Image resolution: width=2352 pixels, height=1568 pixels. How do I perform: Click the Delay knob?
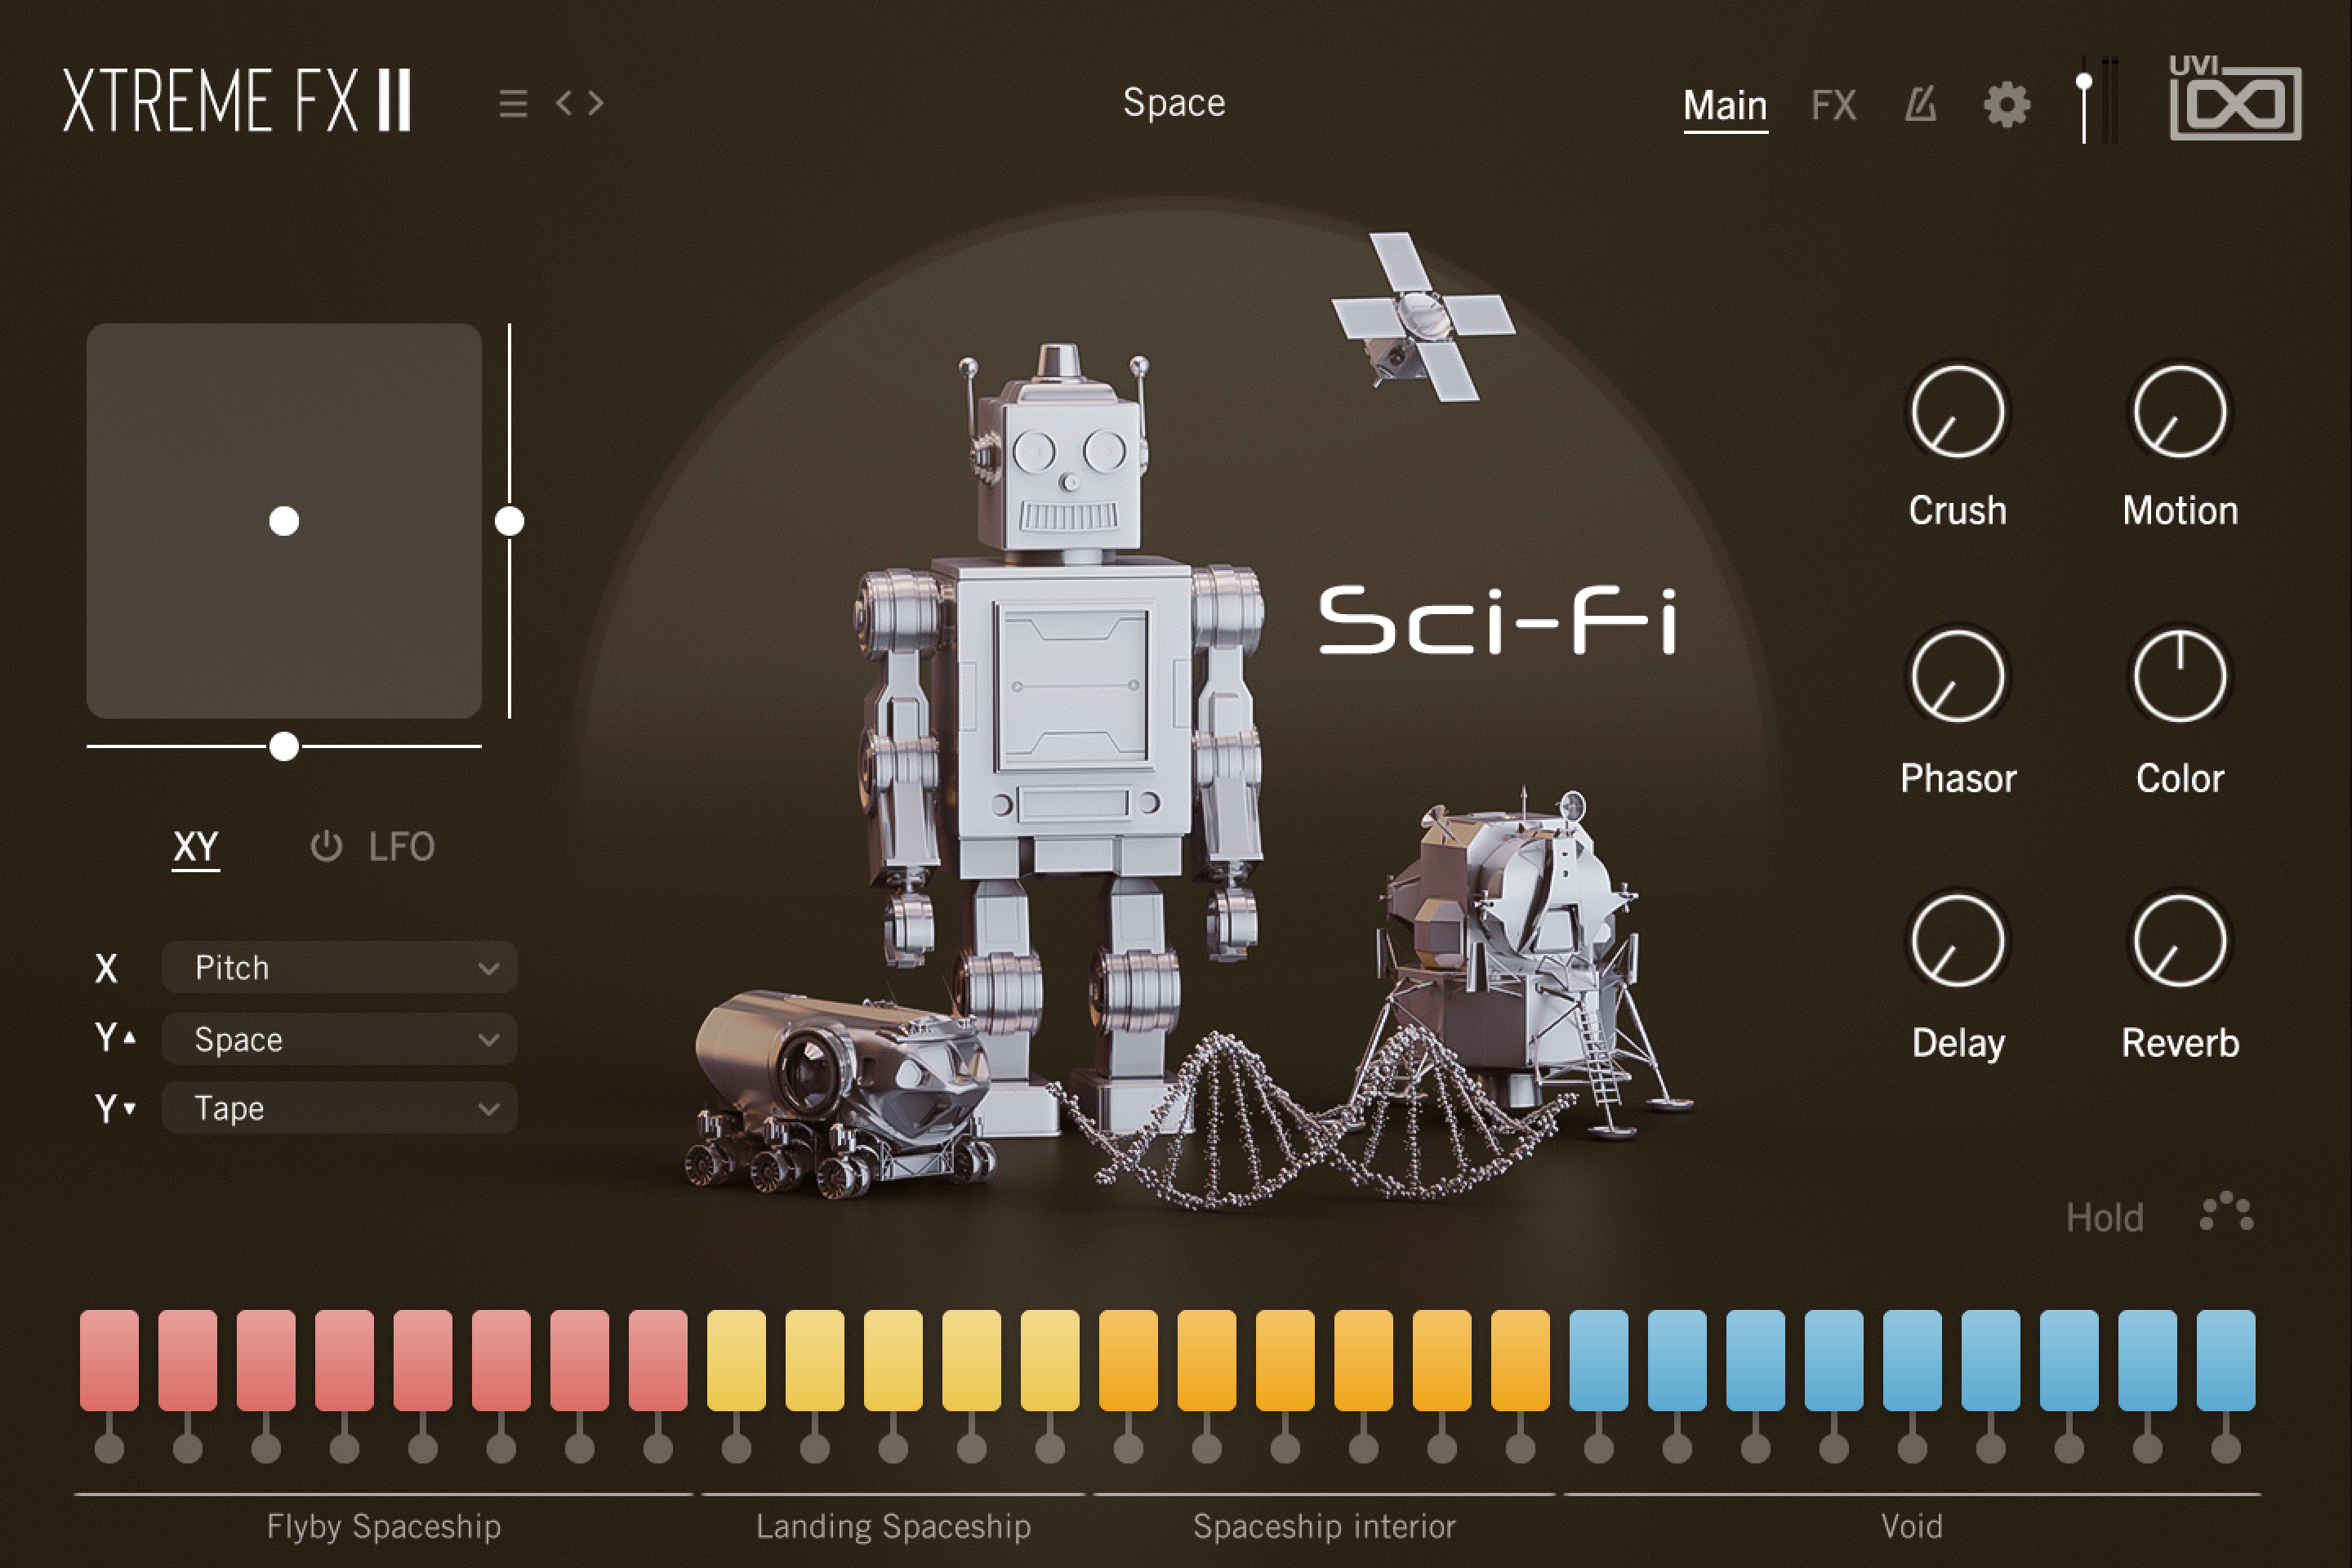(1957, 941)
